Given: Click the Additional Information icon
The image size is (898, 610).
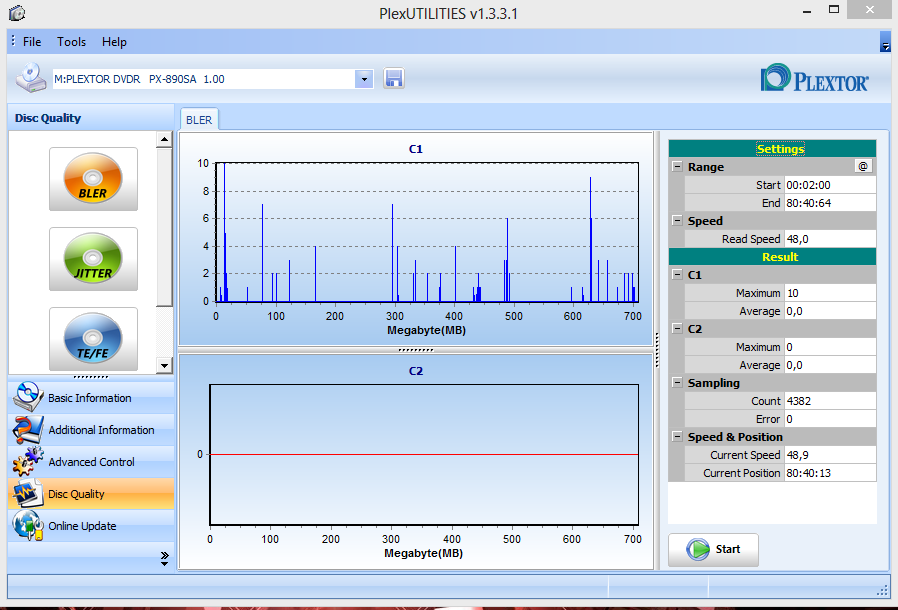Looking at the screenshot, I should (x=27, y=430).
